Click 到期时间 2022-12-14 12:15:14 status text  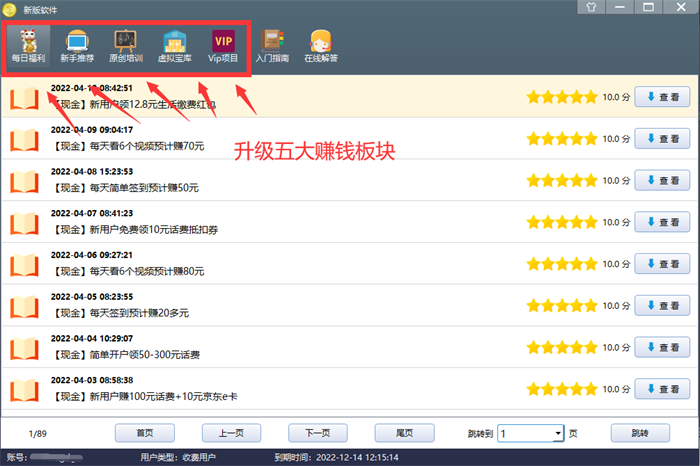pyautogui.click(x=336, y=458)
